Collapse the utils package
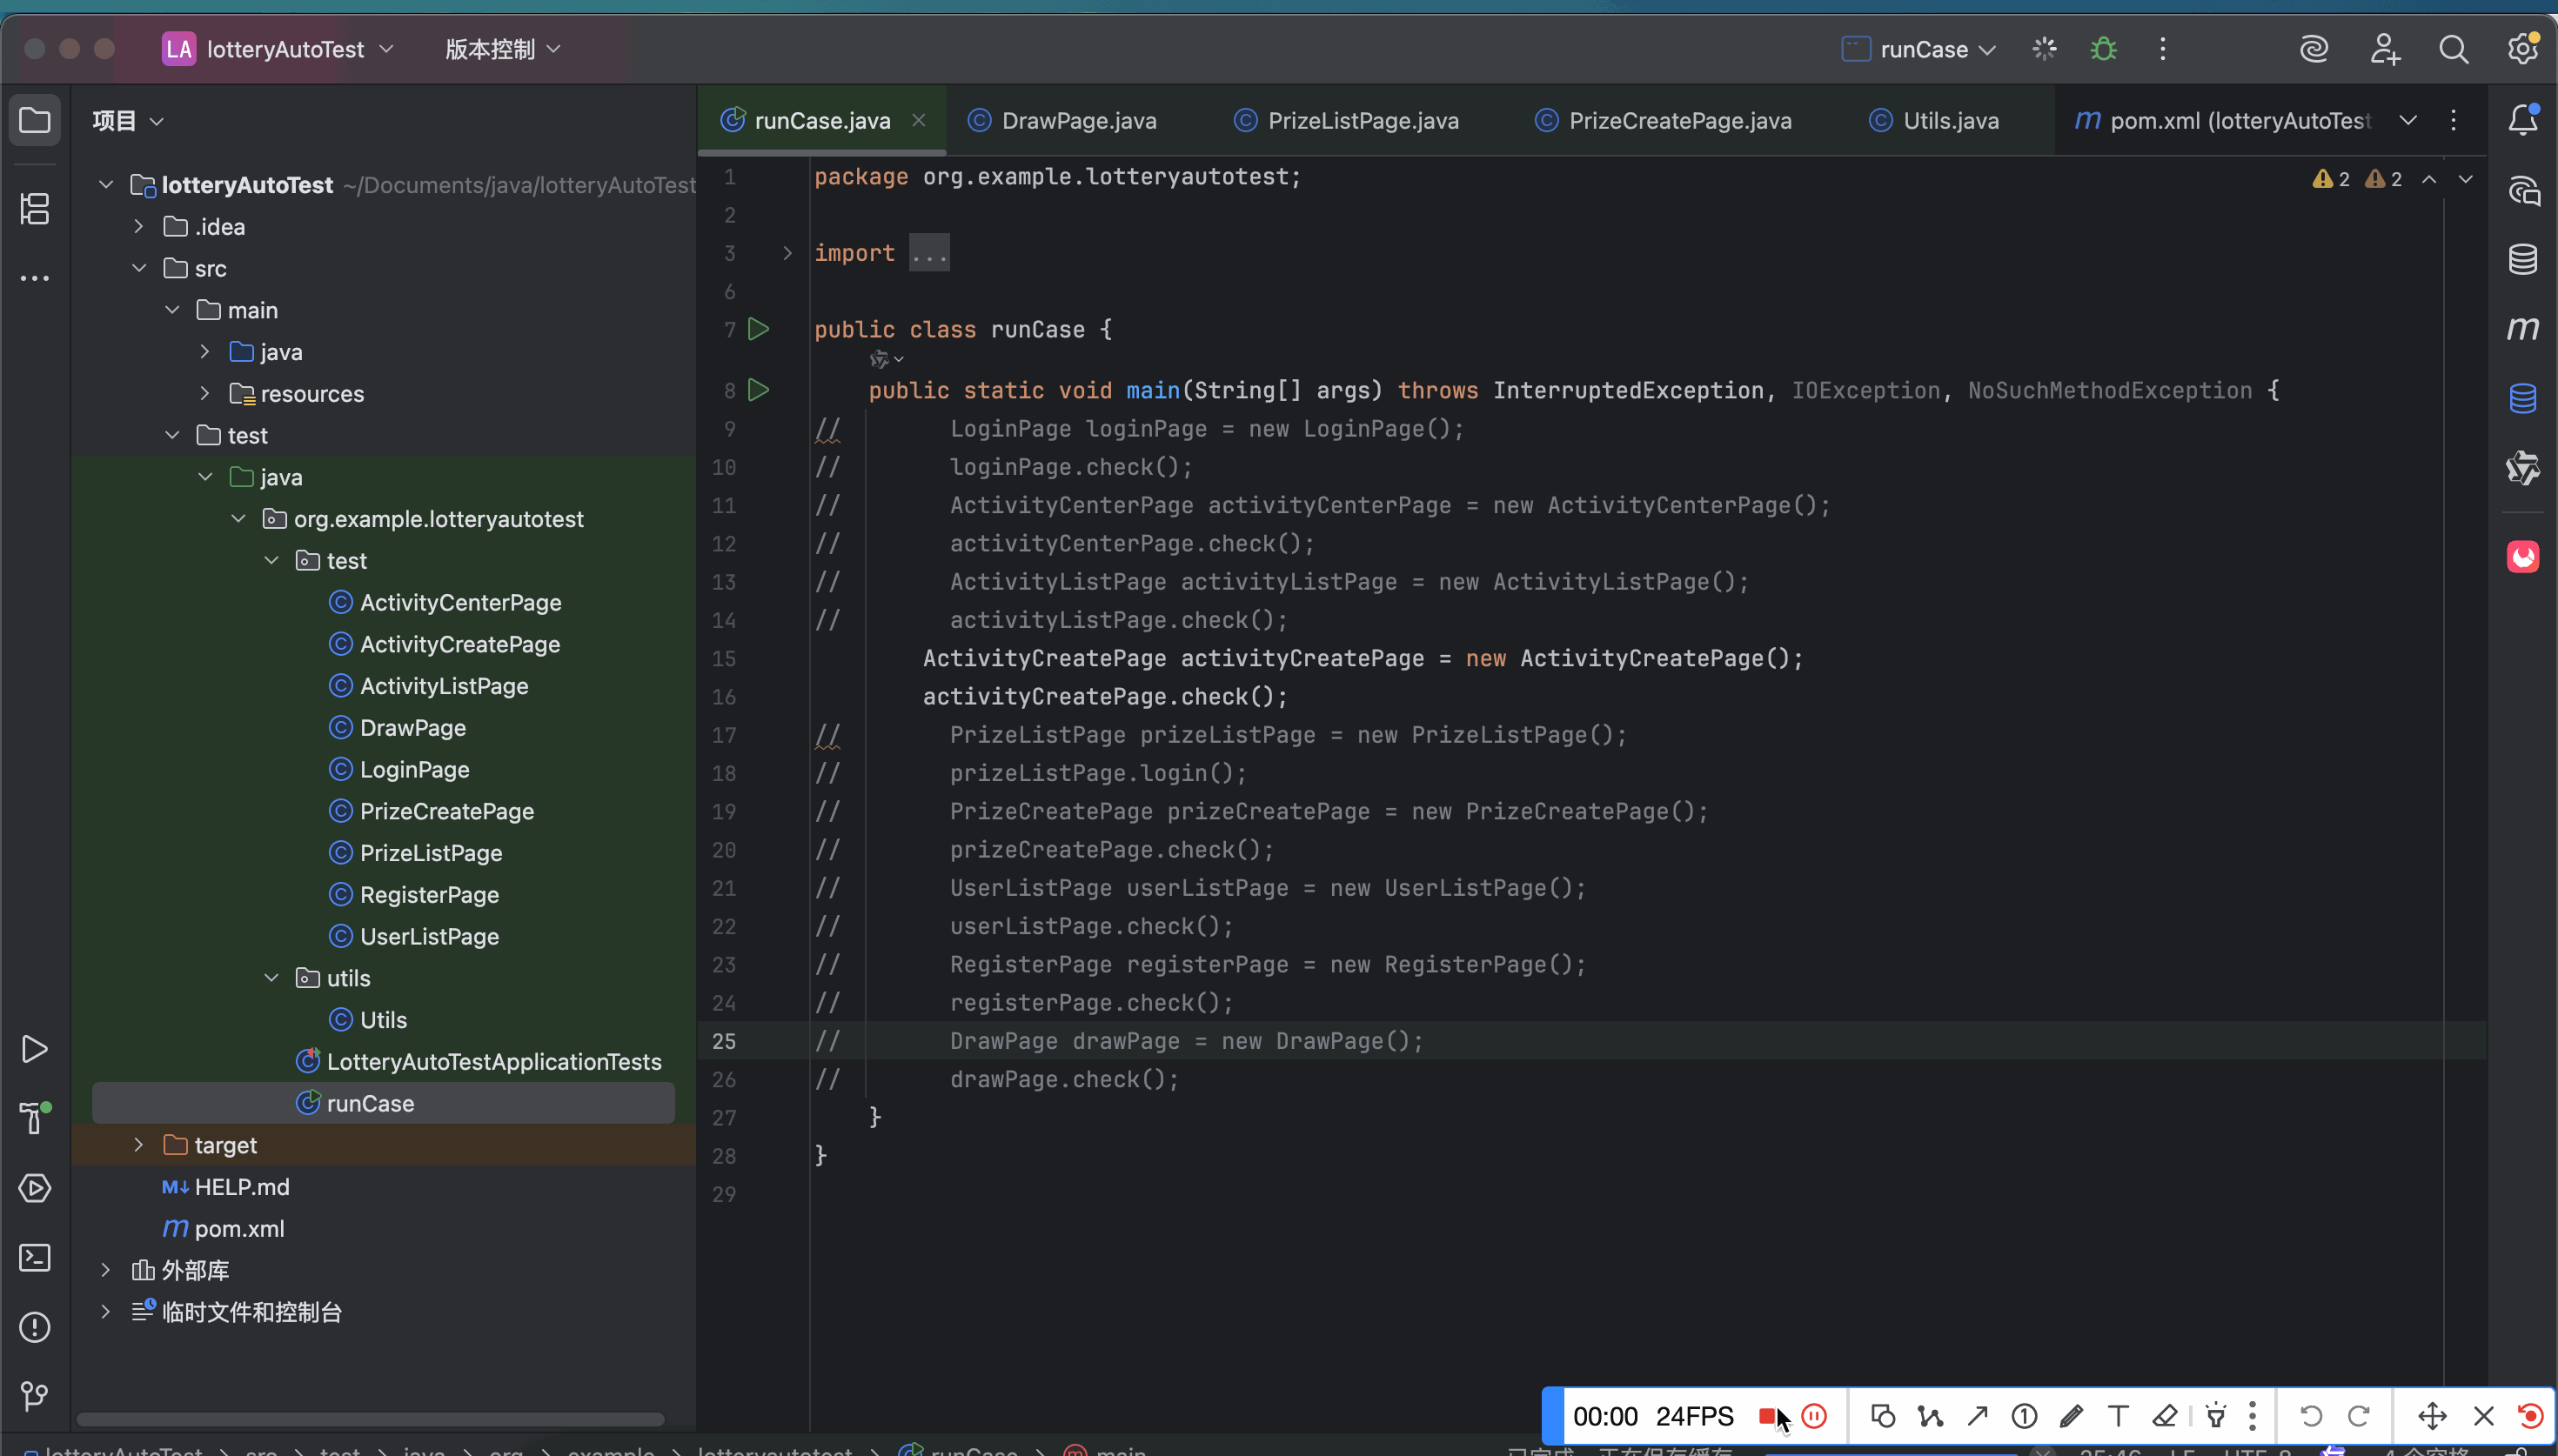Screen dimensions: 2558x1456 pyautogui.click(x=271, y=978)
